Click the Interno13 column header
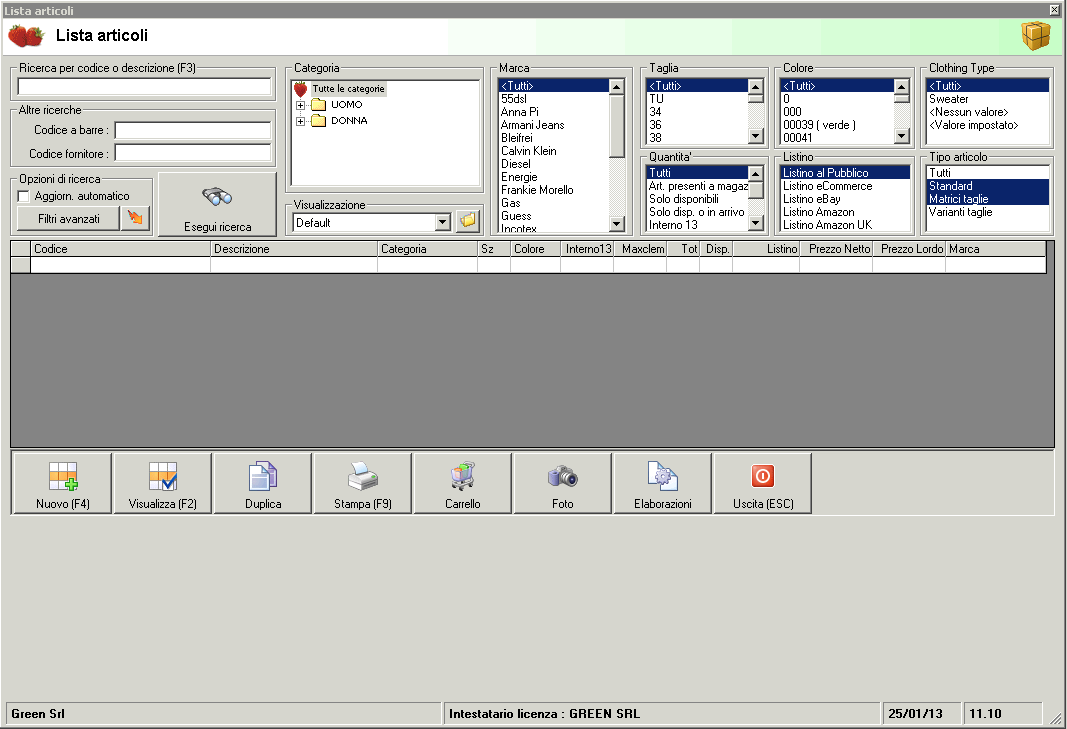The height and width of the screenshot is (729, 1067). pyautogui.click(x=587, y=249)
